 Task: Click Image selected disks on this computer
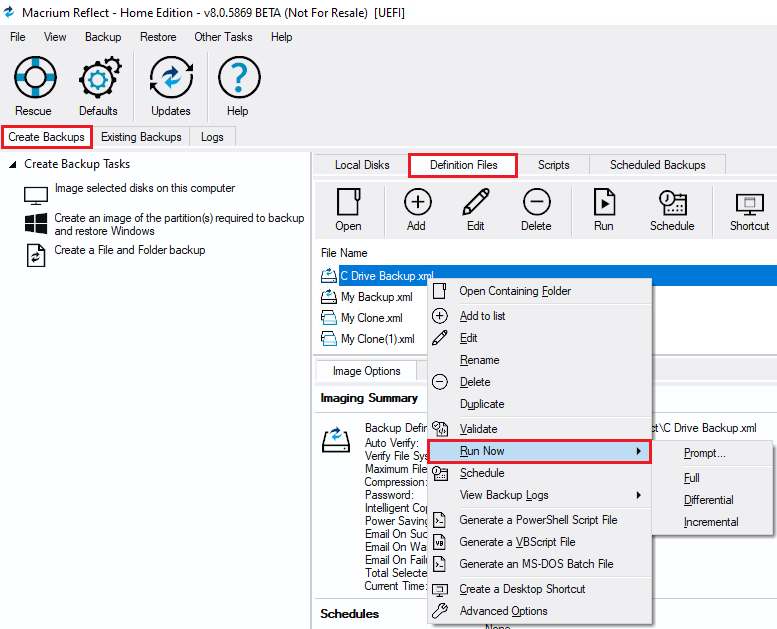[x=145, y=188]
